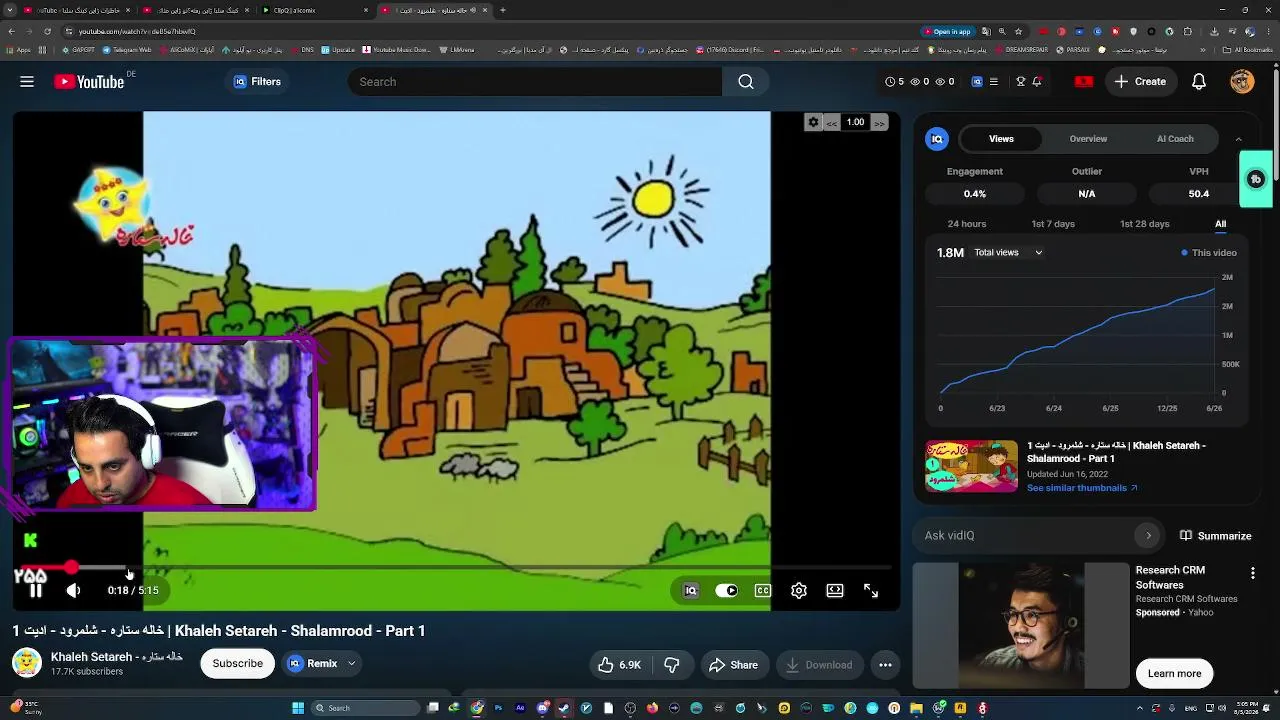Click the Create button
This screenshot has width=1280, height=720.
(1140, 82)
